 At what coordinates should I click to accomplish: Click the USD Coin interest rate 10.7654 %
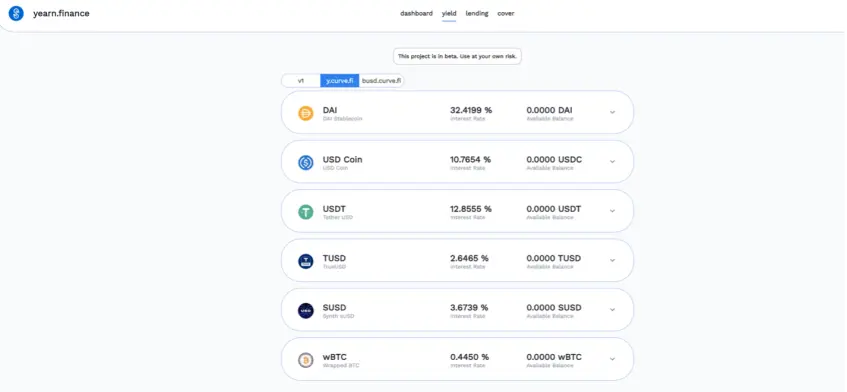coord(470,160)
